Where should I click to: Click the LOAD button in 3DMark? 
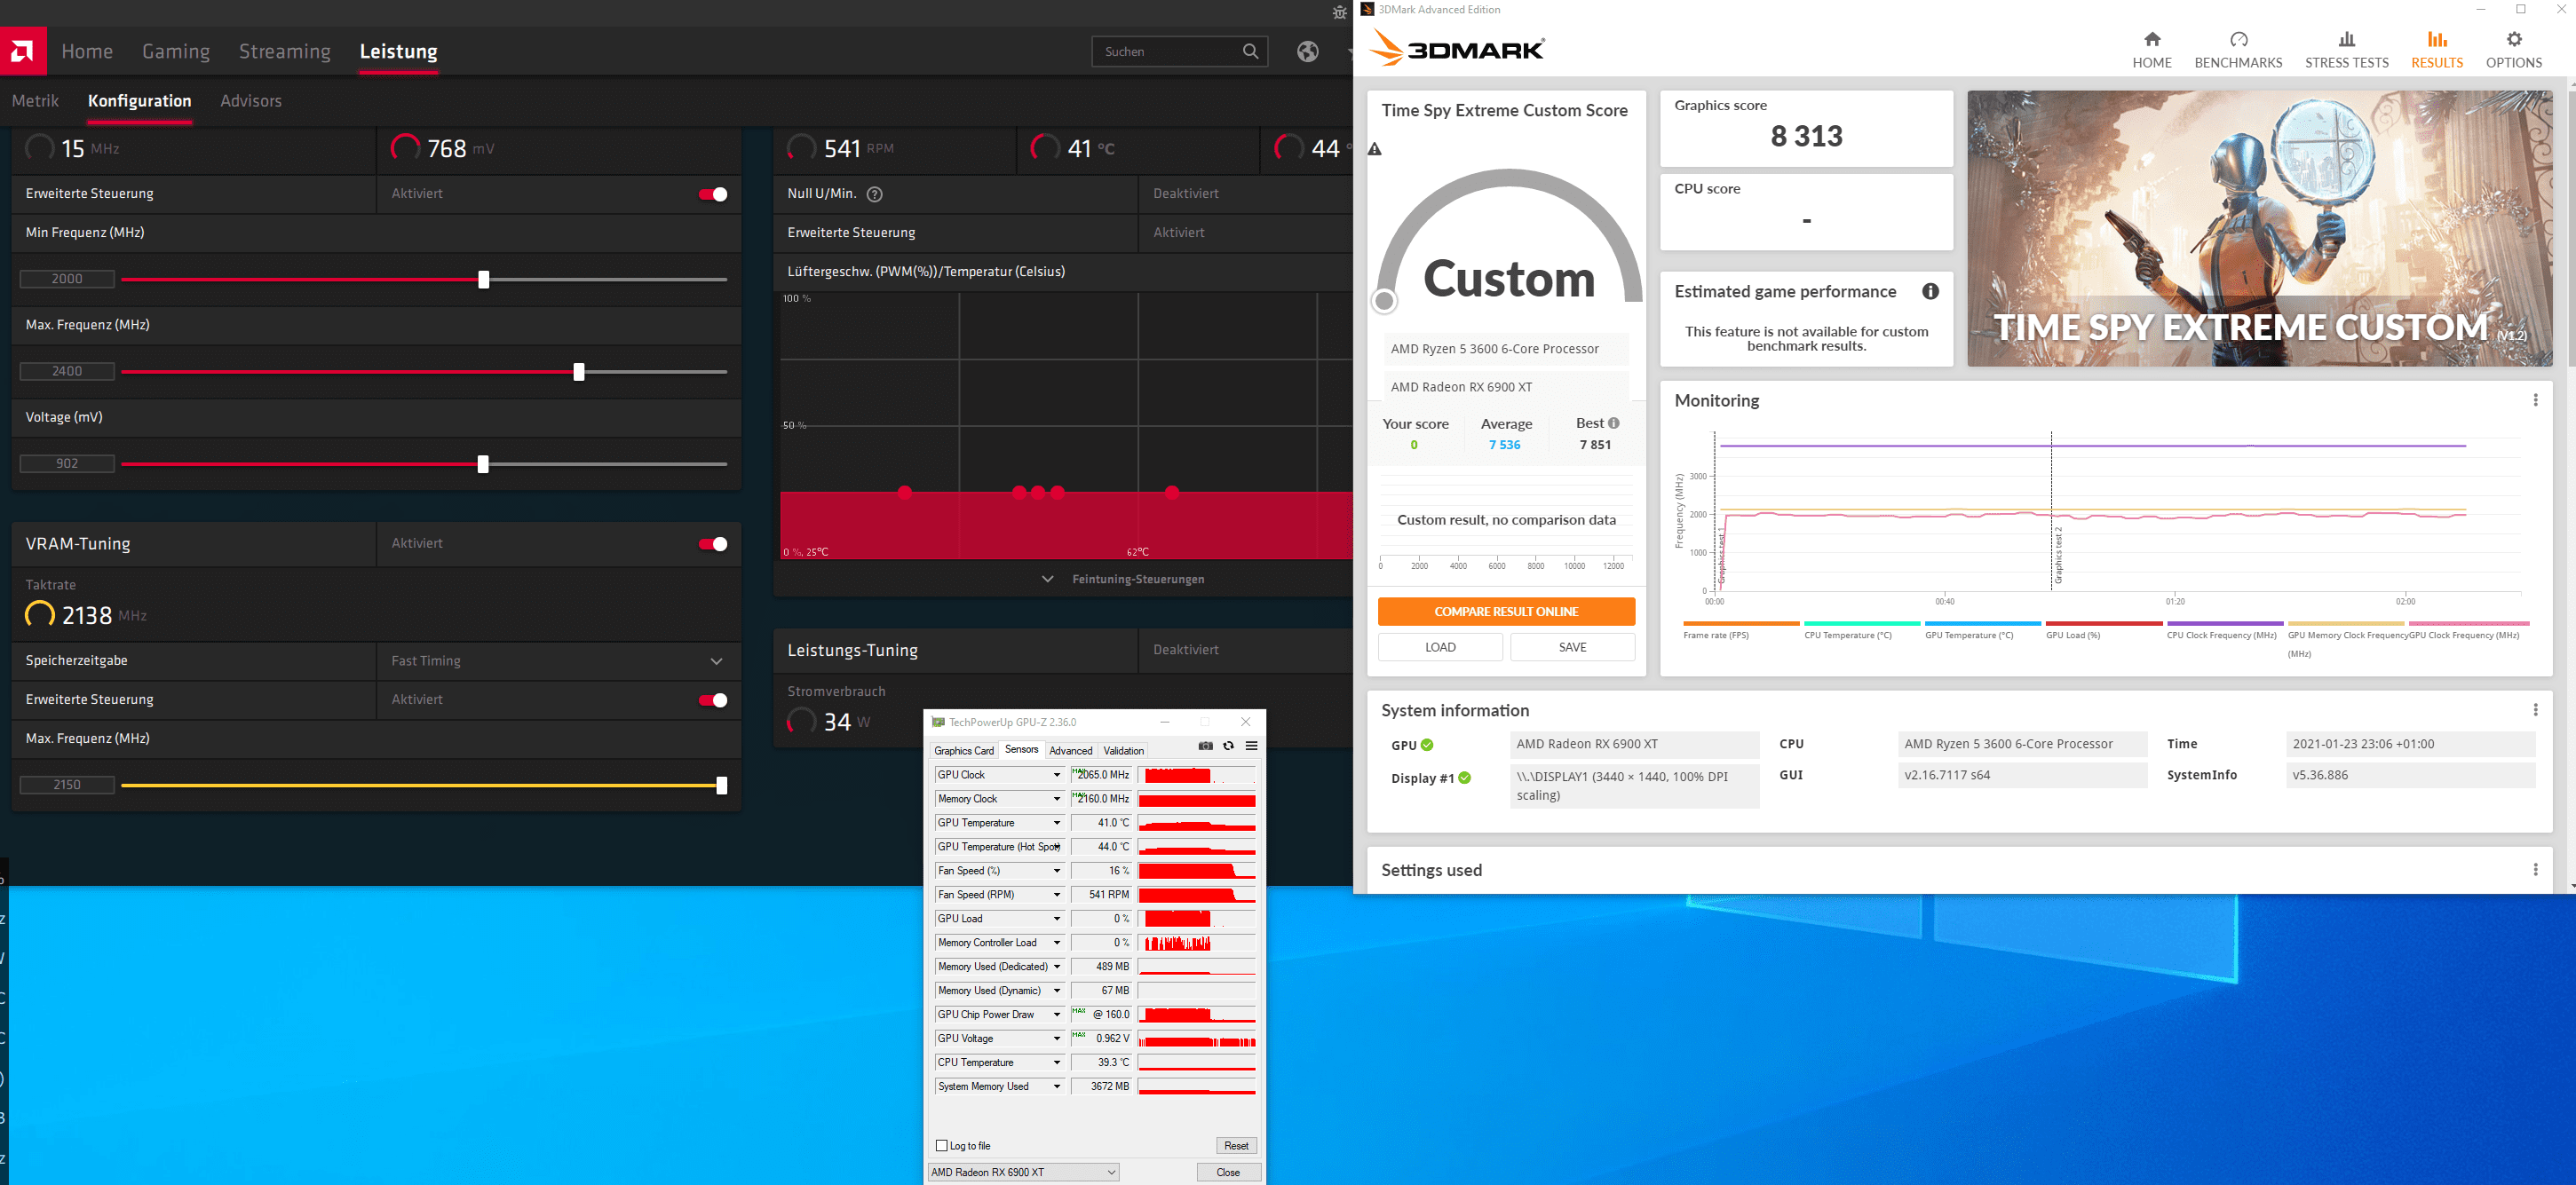pos(1440,647)
